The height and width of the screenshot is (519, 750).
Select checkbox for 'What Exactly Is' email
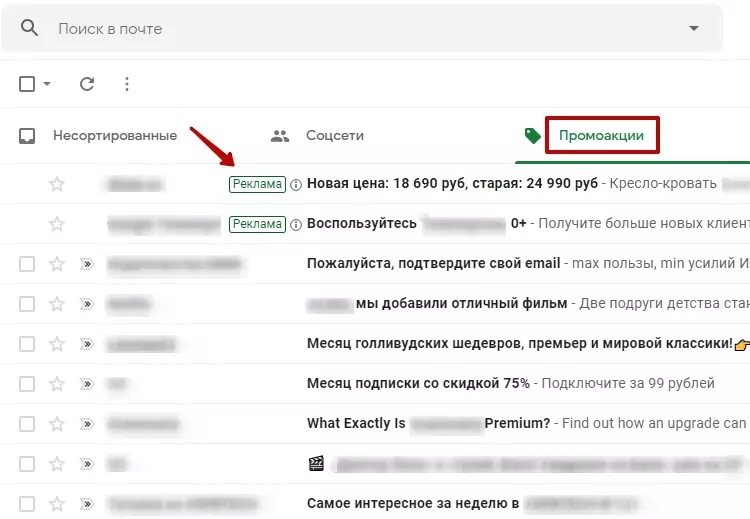click(x=27, y=423)
